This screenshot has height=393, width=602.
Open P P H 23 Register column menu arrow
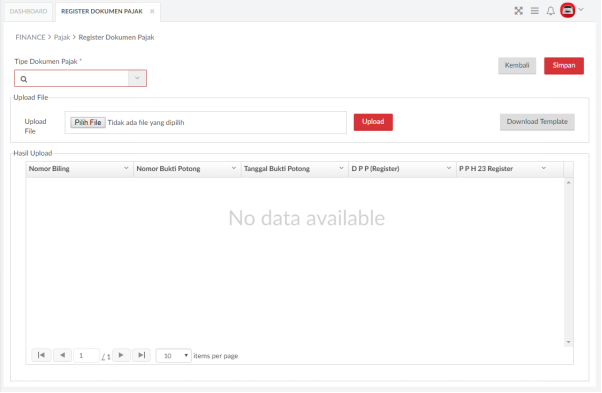point(544,168)
